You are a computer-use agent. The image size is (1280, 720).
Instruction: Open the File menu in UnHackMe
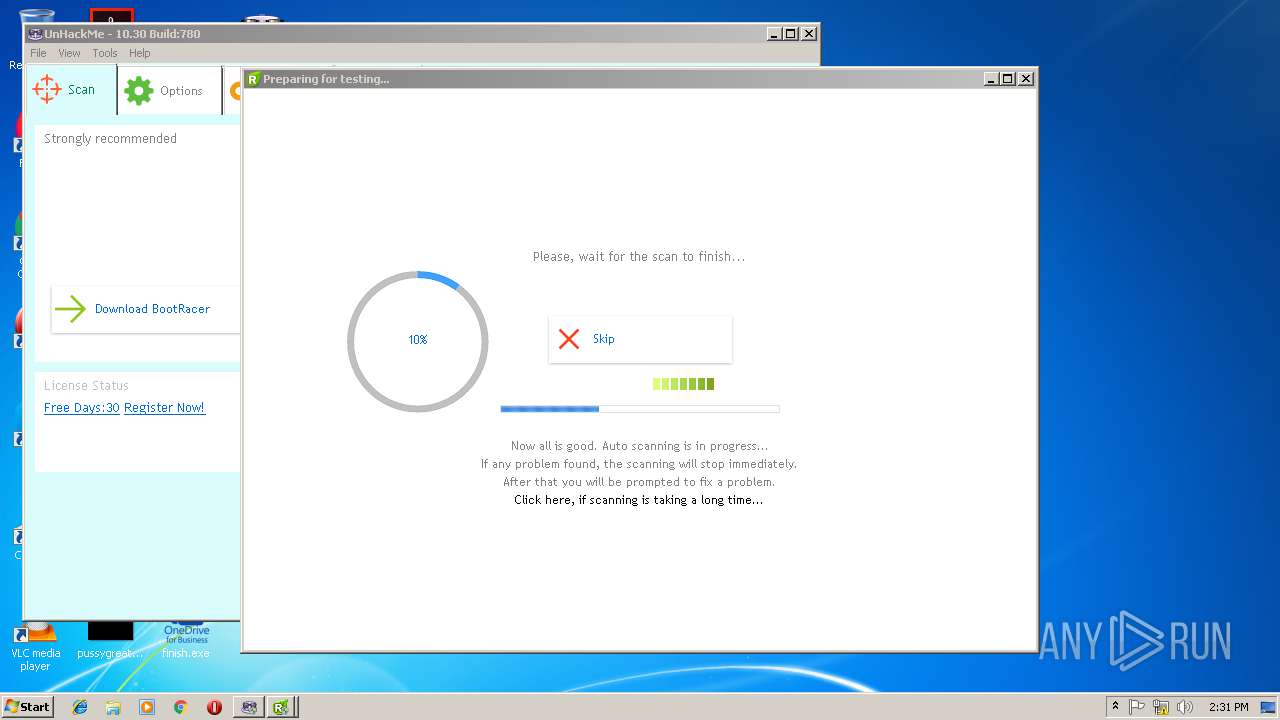(38, 53)
